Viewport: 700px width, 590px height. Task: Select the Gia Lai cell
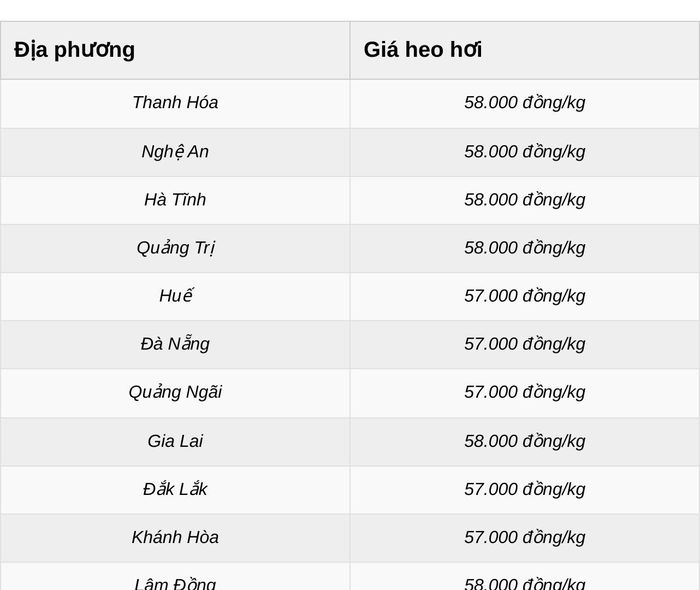pos(175,441)
